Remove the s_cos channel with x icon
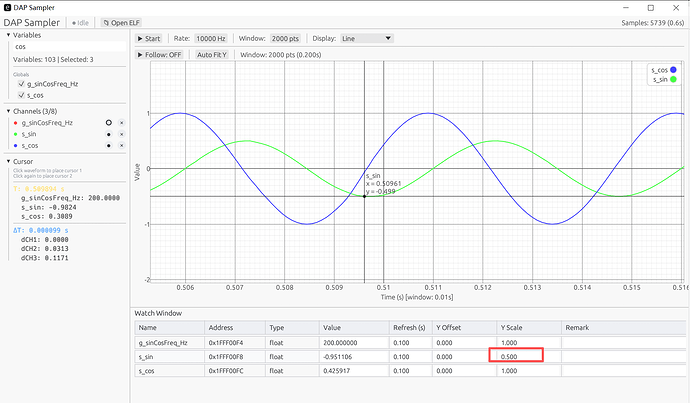 (x=122, y=146)
